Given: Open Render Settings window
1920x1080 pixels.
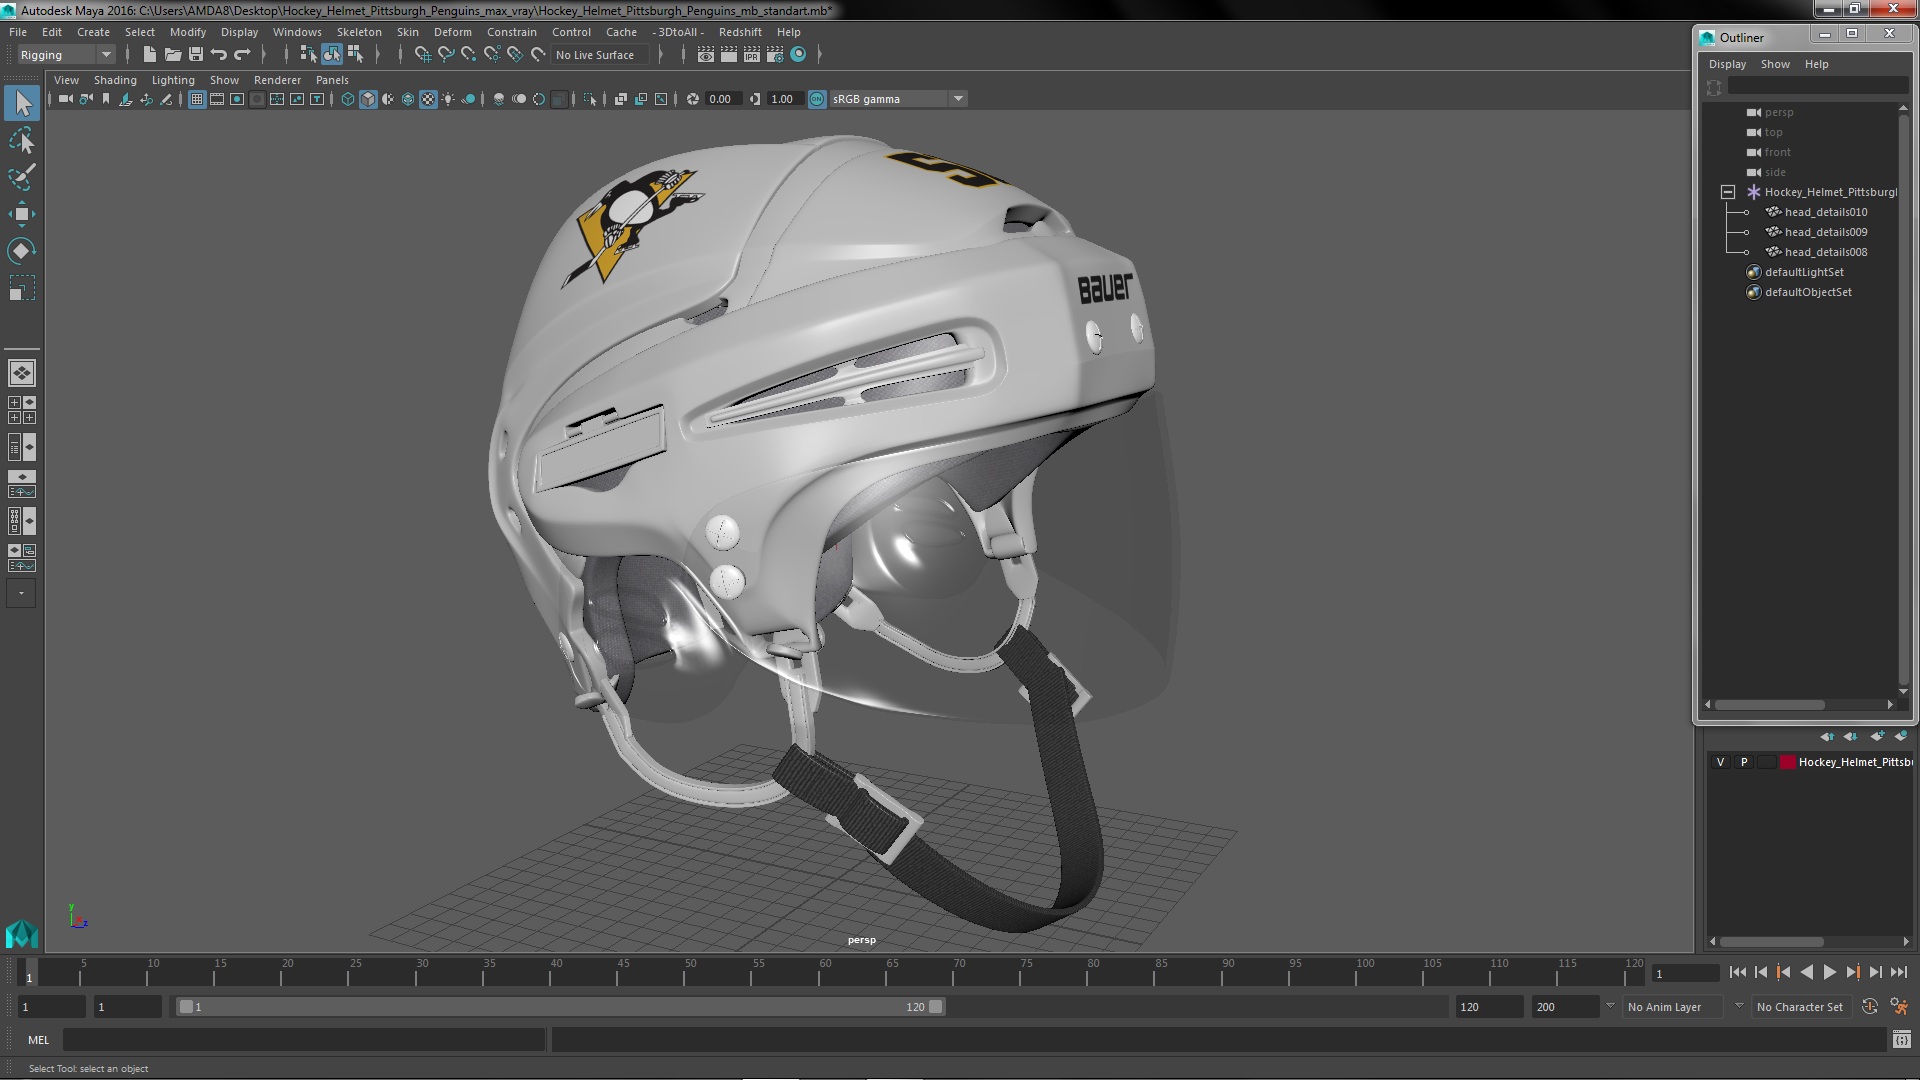Looking at the screenshot, I should point(775,54).
